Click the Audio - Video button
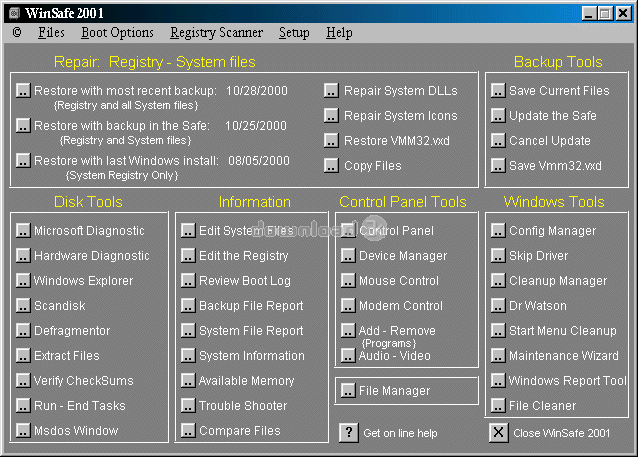638x457 pixels. point(348,356)
